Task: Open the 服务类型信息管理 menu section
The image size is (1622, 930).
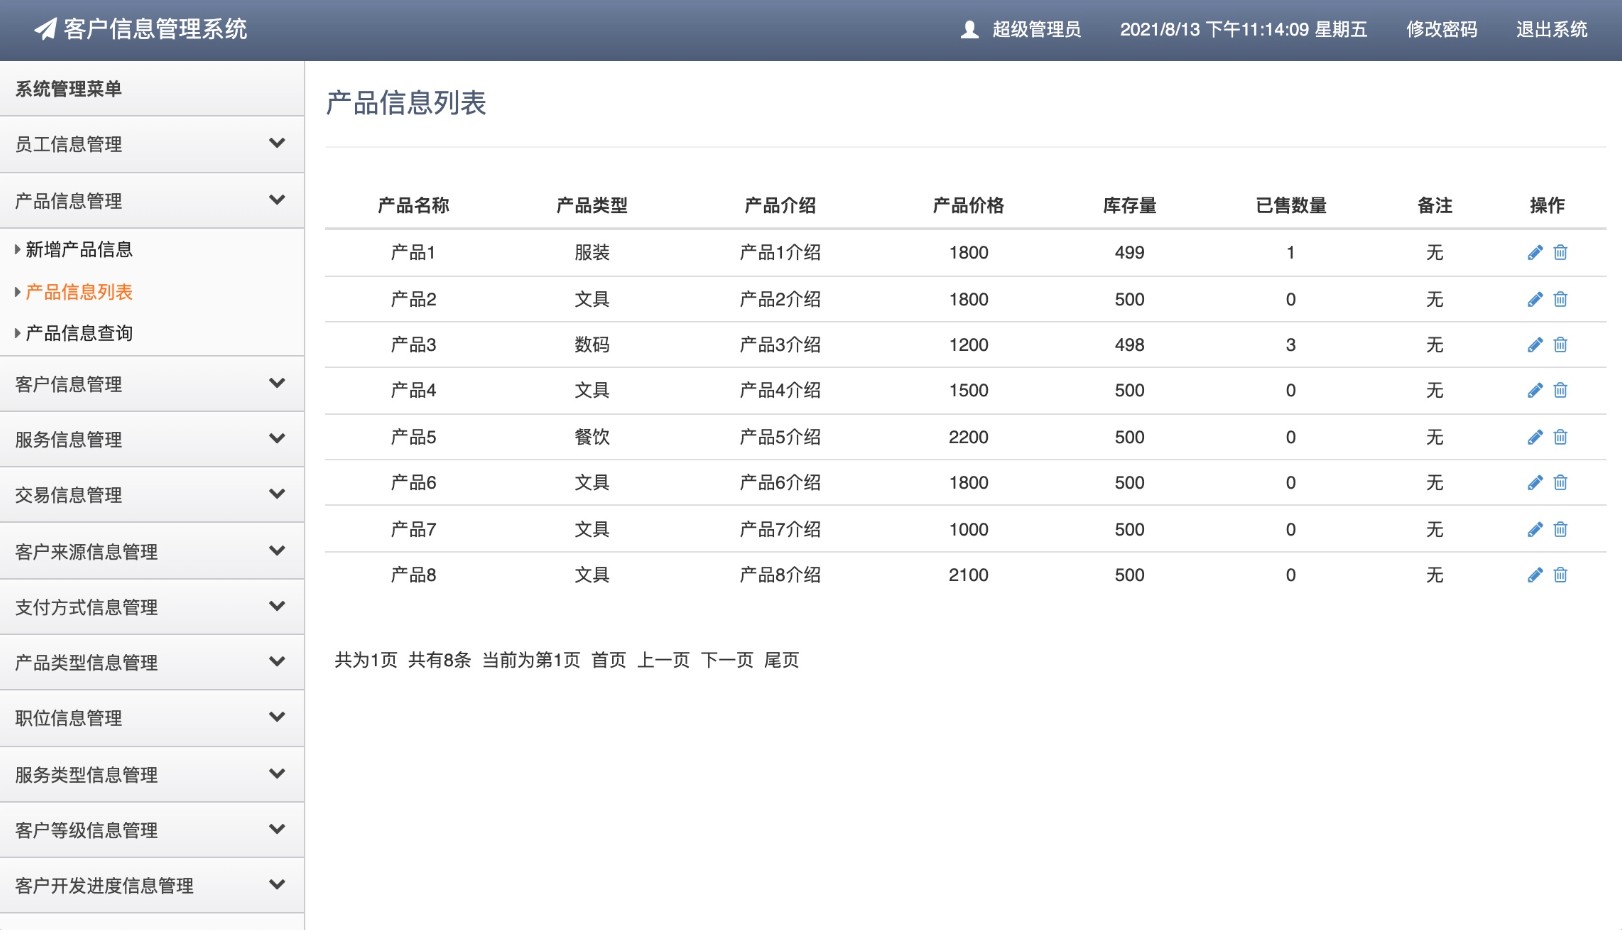Action: [x=152, y=774]
